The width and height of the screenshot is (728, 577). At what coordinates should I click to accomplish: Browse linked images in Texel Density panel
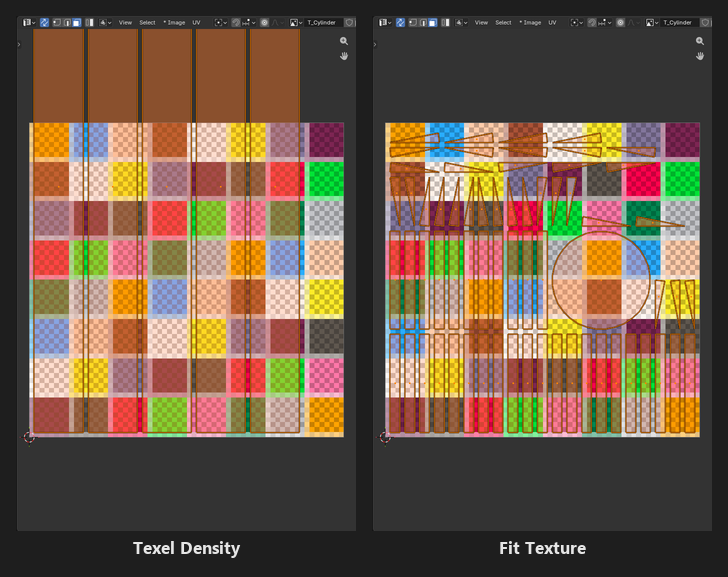pyautogui.click(x=296, y=22)
